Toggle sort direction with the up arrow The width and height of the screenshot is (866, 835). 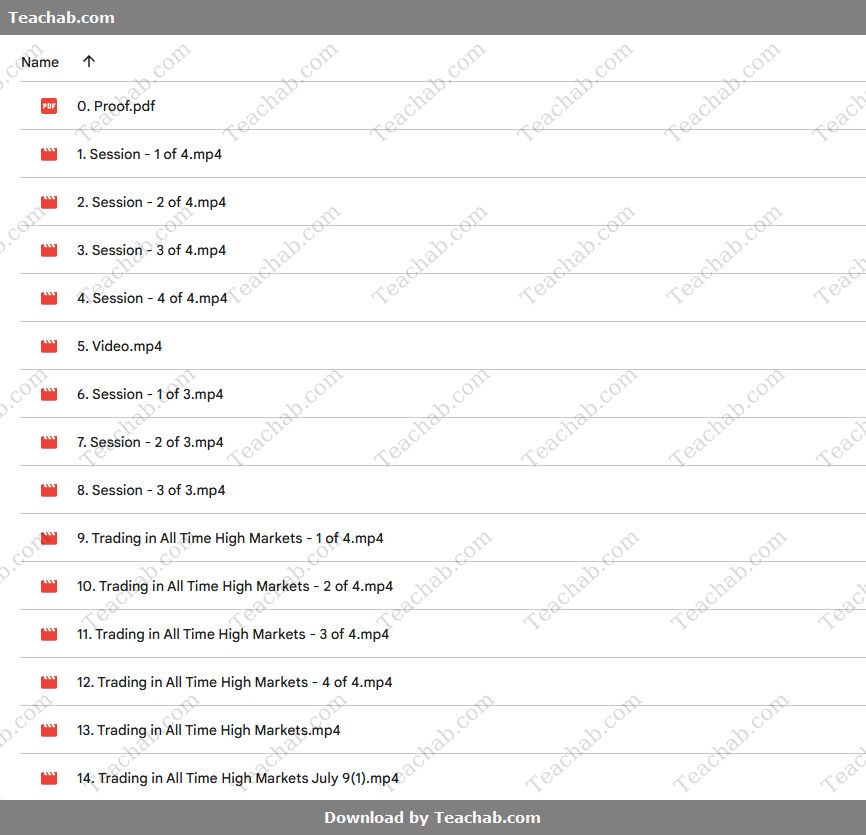click(x=89, y=61)
